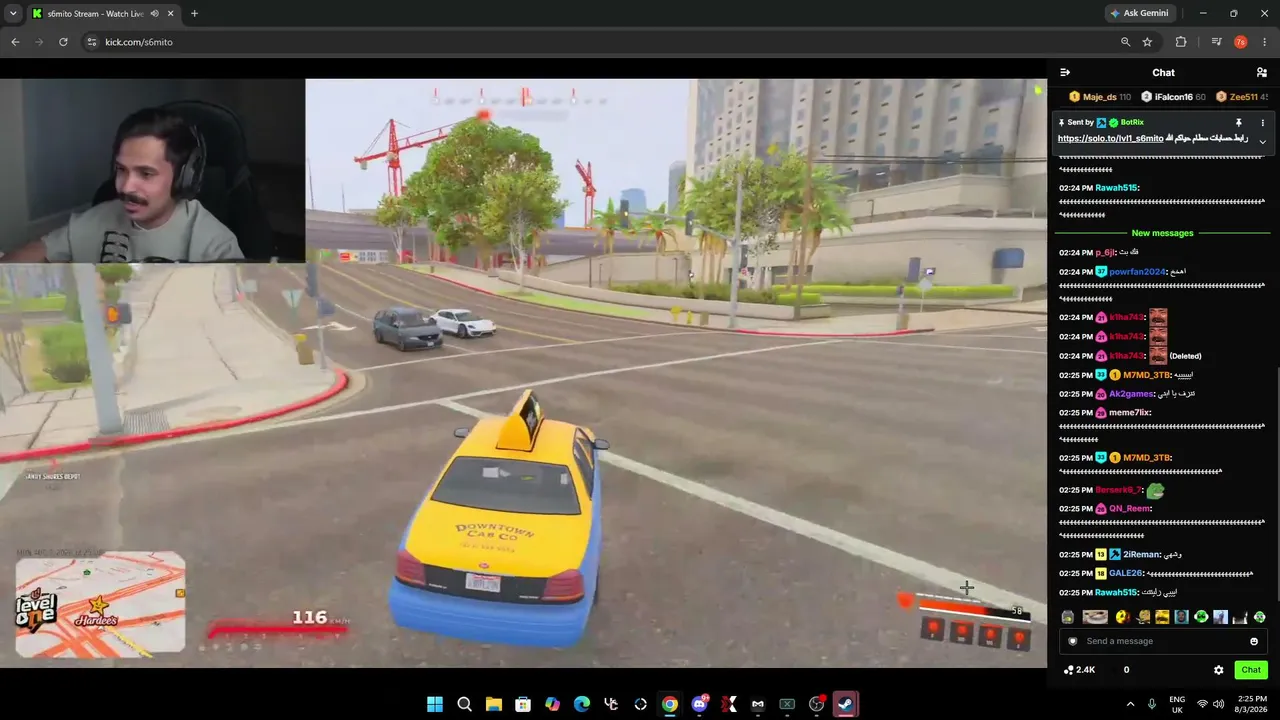Viewport: 1280px width, 720px height.
Task: Jump to New messages in chat
Action: 1162,233
